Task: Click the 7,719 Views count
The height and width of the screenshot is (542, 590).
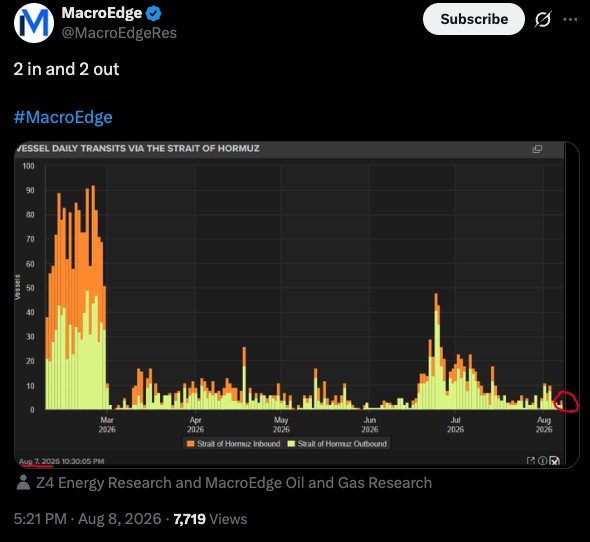Action: (x=210, y=519)
